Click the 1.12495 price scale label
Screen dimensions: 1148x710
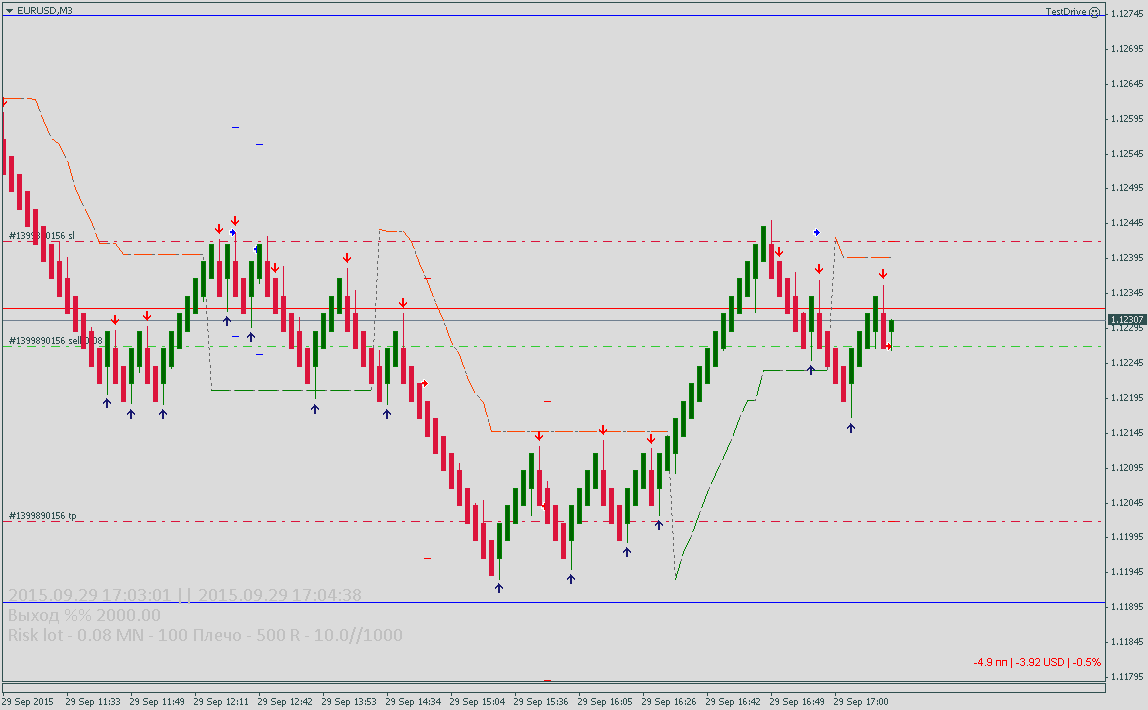coord(1128,188)
